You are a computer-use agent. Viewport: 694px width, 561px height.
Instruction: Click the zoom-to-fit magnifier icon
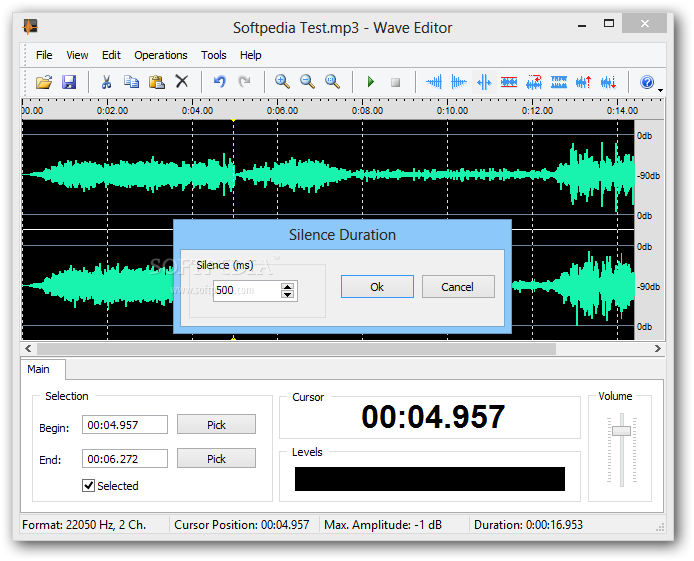332,82
